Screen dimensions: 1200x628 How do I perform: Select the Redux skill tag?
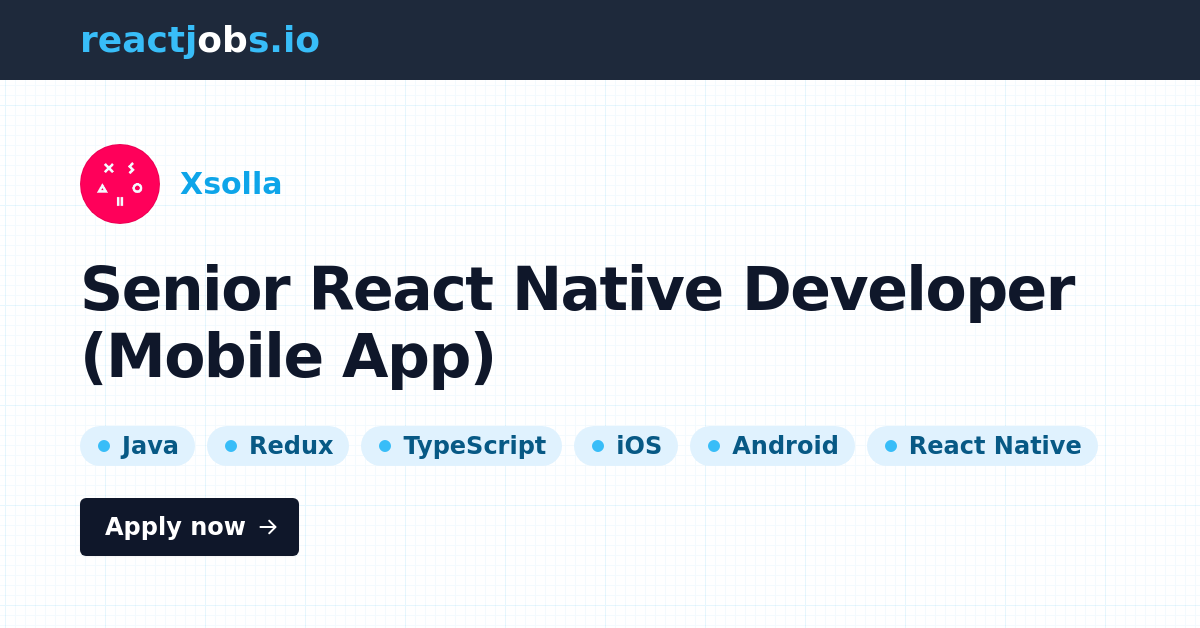coord(278,446)
